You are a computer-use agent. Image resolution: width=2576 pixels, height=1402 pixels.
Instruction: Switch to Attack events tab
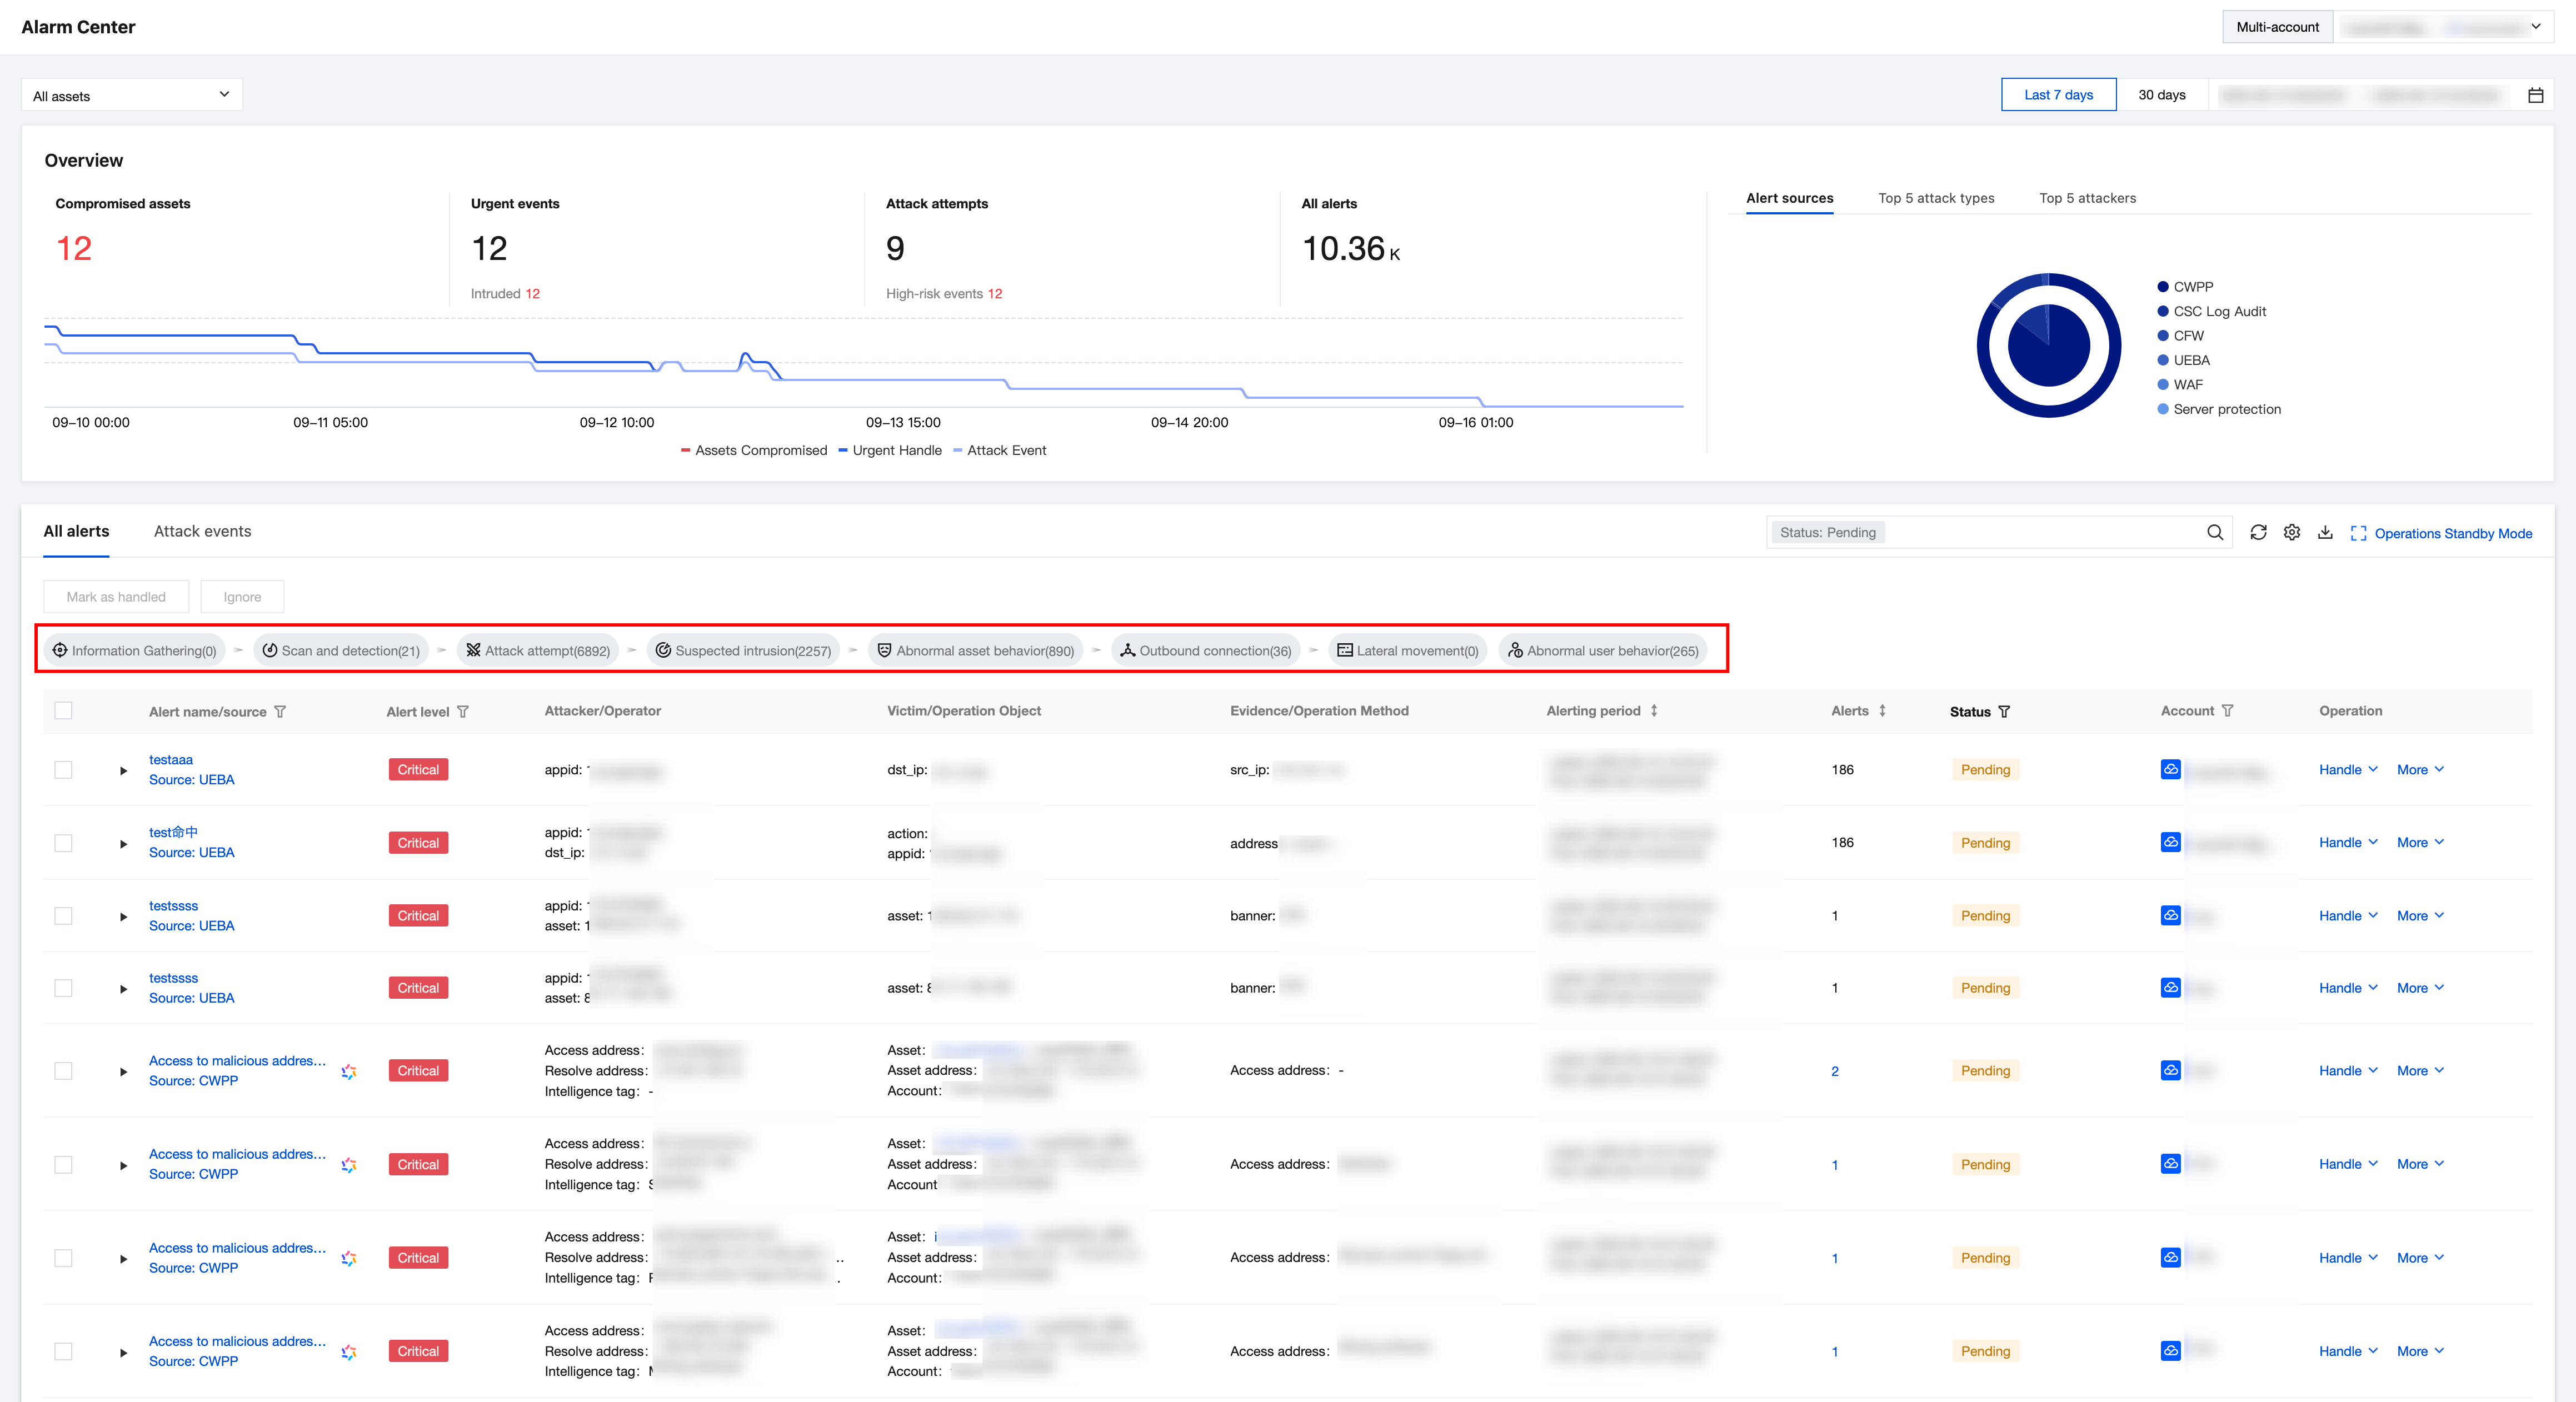[x=202, y=531]
